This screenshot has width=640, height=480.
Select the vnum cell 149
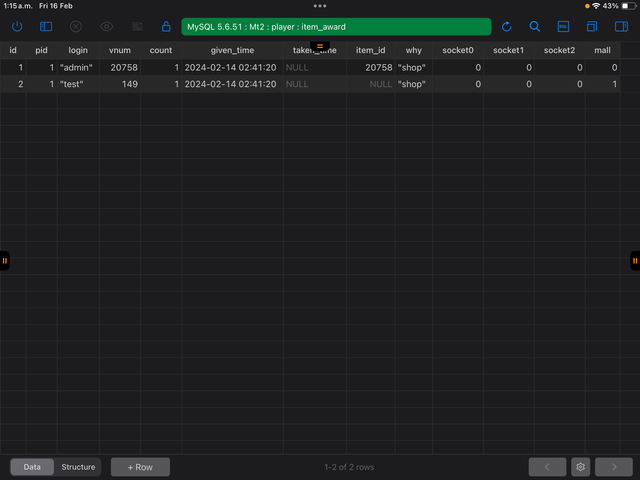click(x=120, y=84)
